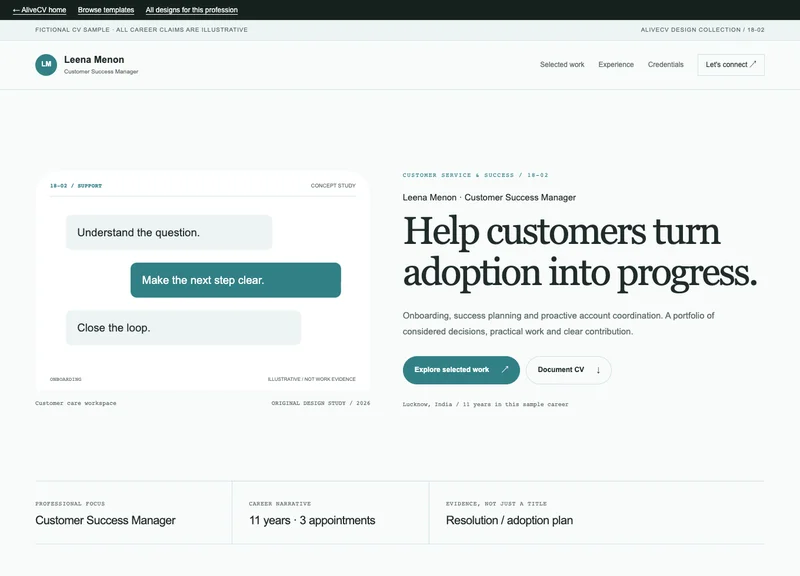Image resolution: width=800 pixels, height=576 pixels.
Task: Click the 'Lucknow, India / 11 years' location text
Action: (x=485, y=404)
